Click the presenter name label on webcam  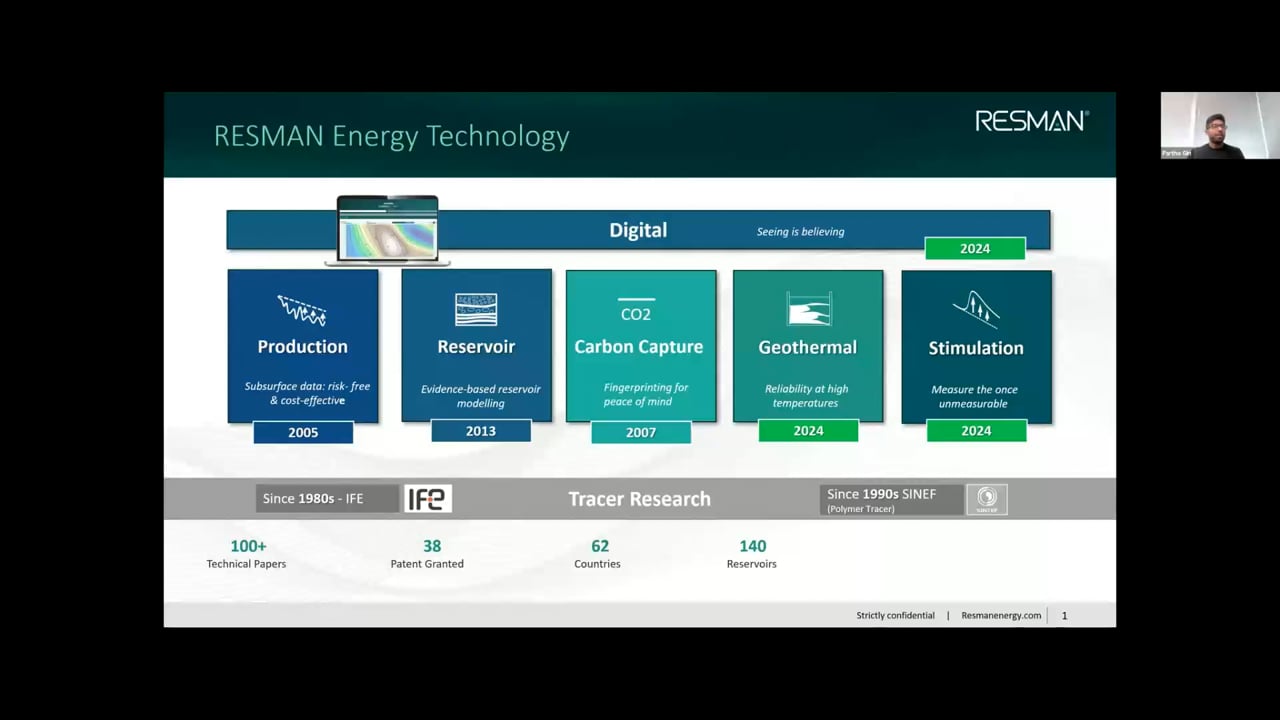click(1176, 154)
